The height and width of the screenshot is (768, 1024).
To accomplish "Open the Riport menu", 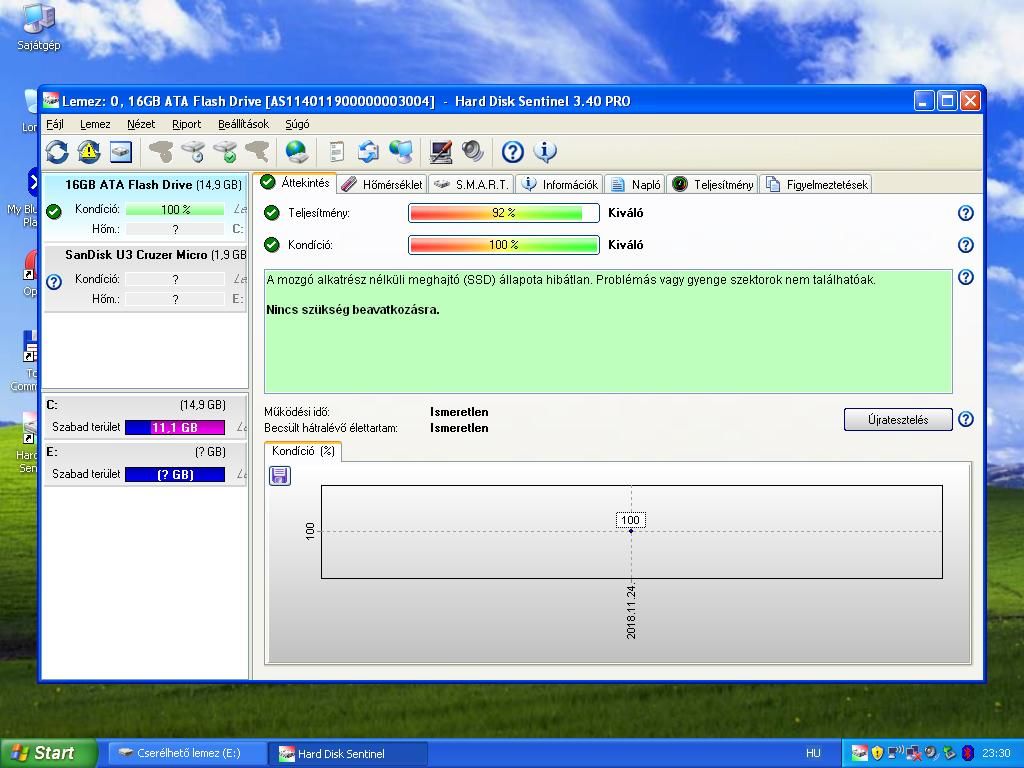I will (x=187, y=124).
